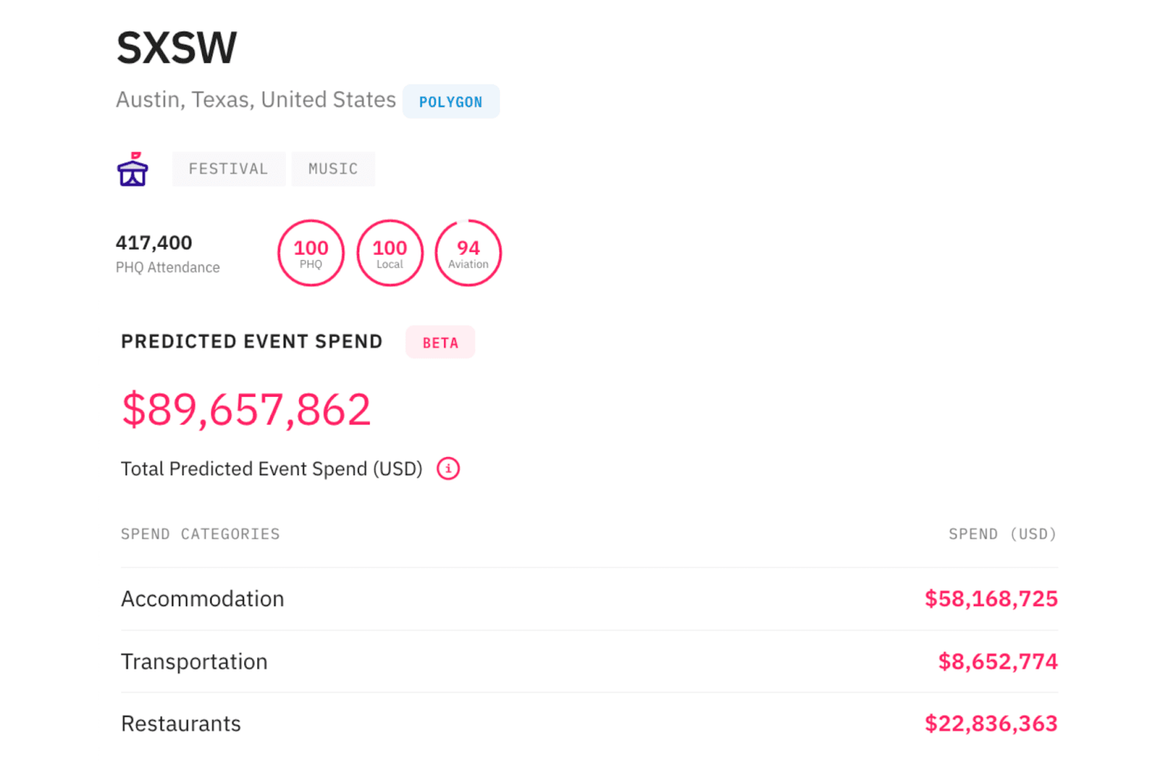Select the PHQ rank score circle showing 100
Screen dimensions: 1176x767
(310, 253)
